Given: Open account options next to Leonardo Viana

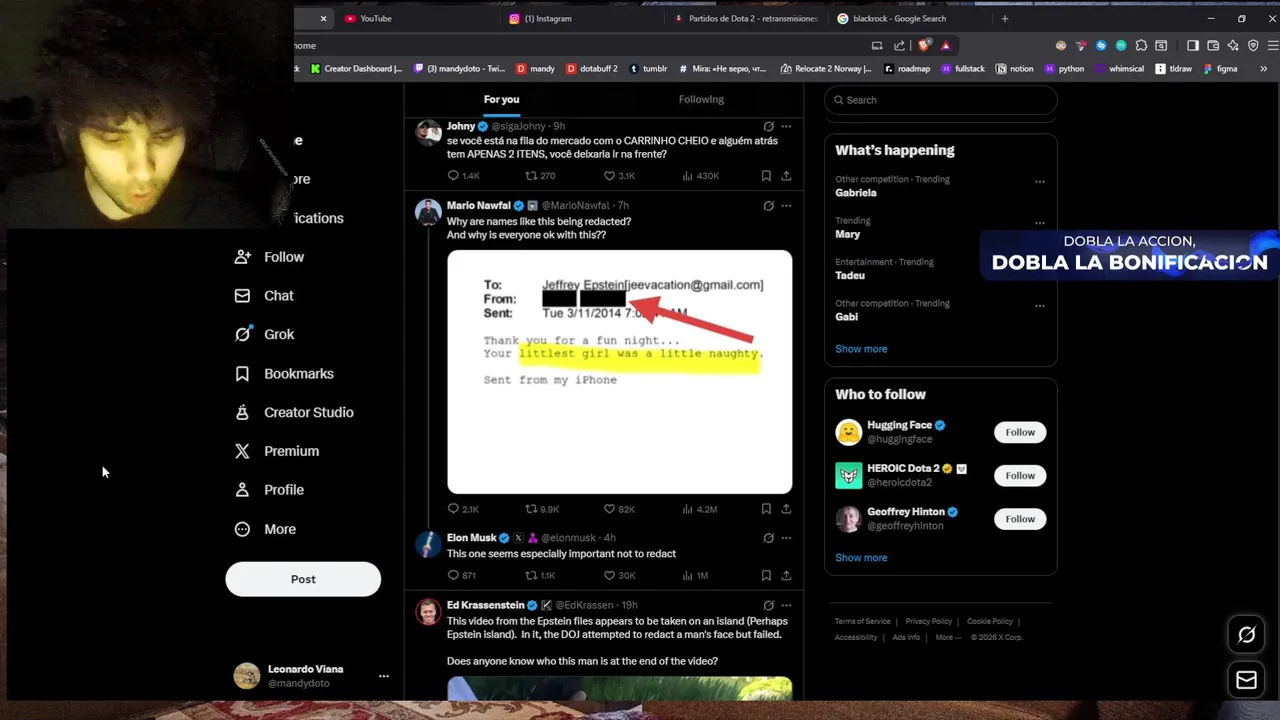Looking at the screenshot, I should click(383, 676).
